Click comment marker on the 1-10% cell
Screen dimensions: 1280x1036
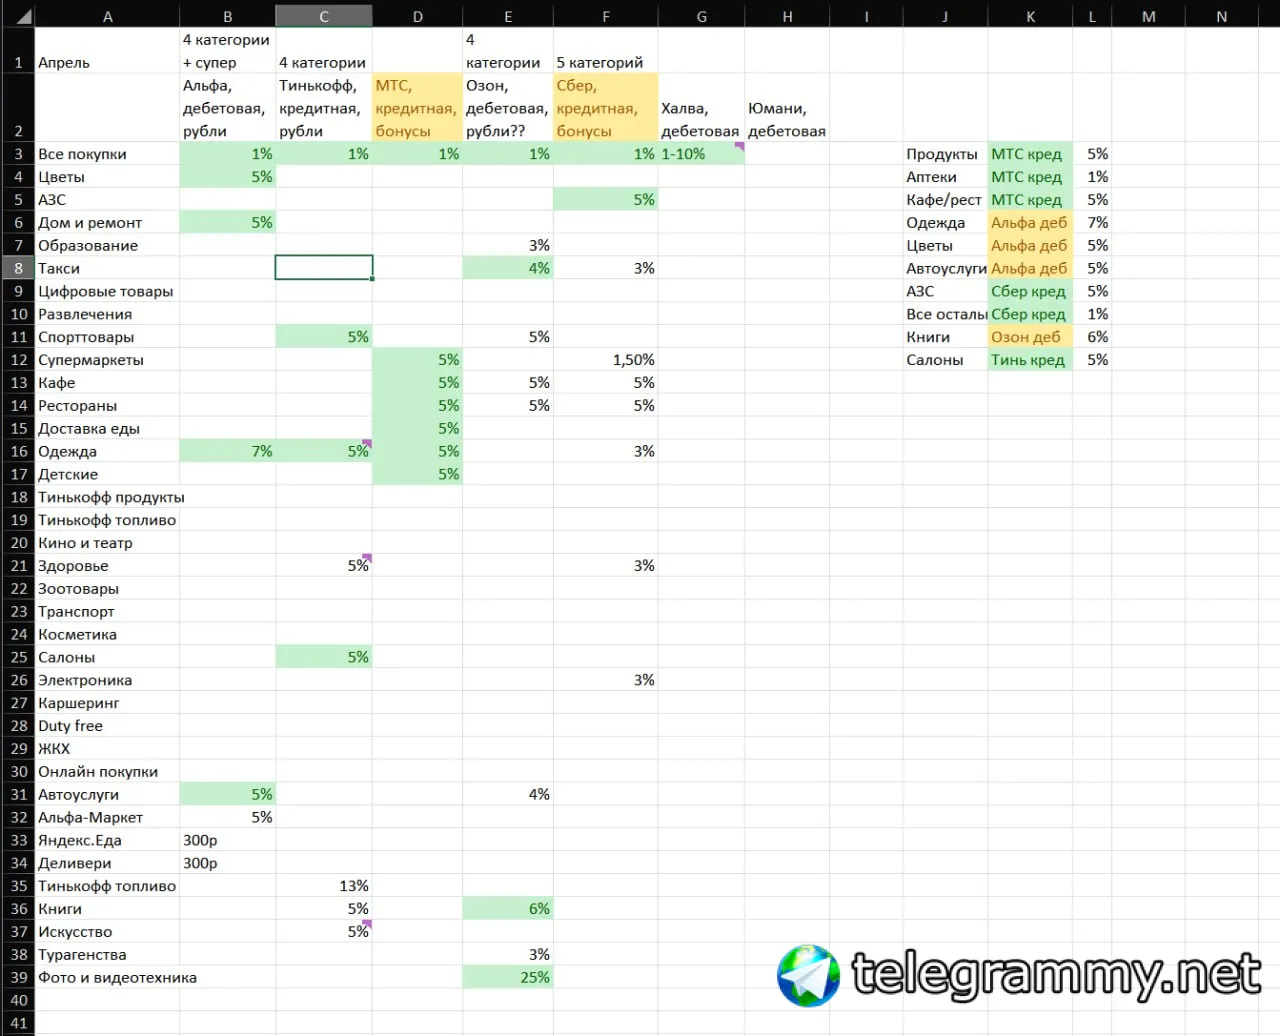740,146
